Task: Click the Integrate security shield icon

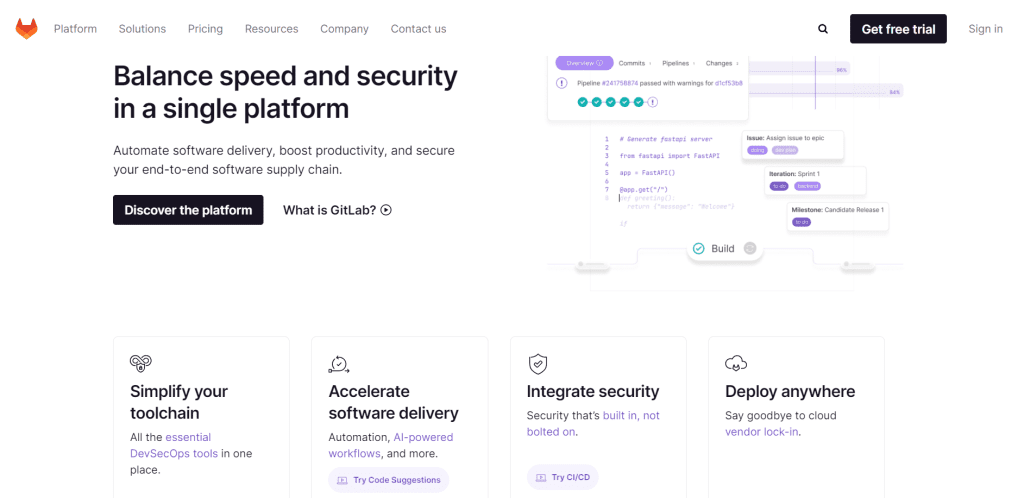Action: pos(537,364)
